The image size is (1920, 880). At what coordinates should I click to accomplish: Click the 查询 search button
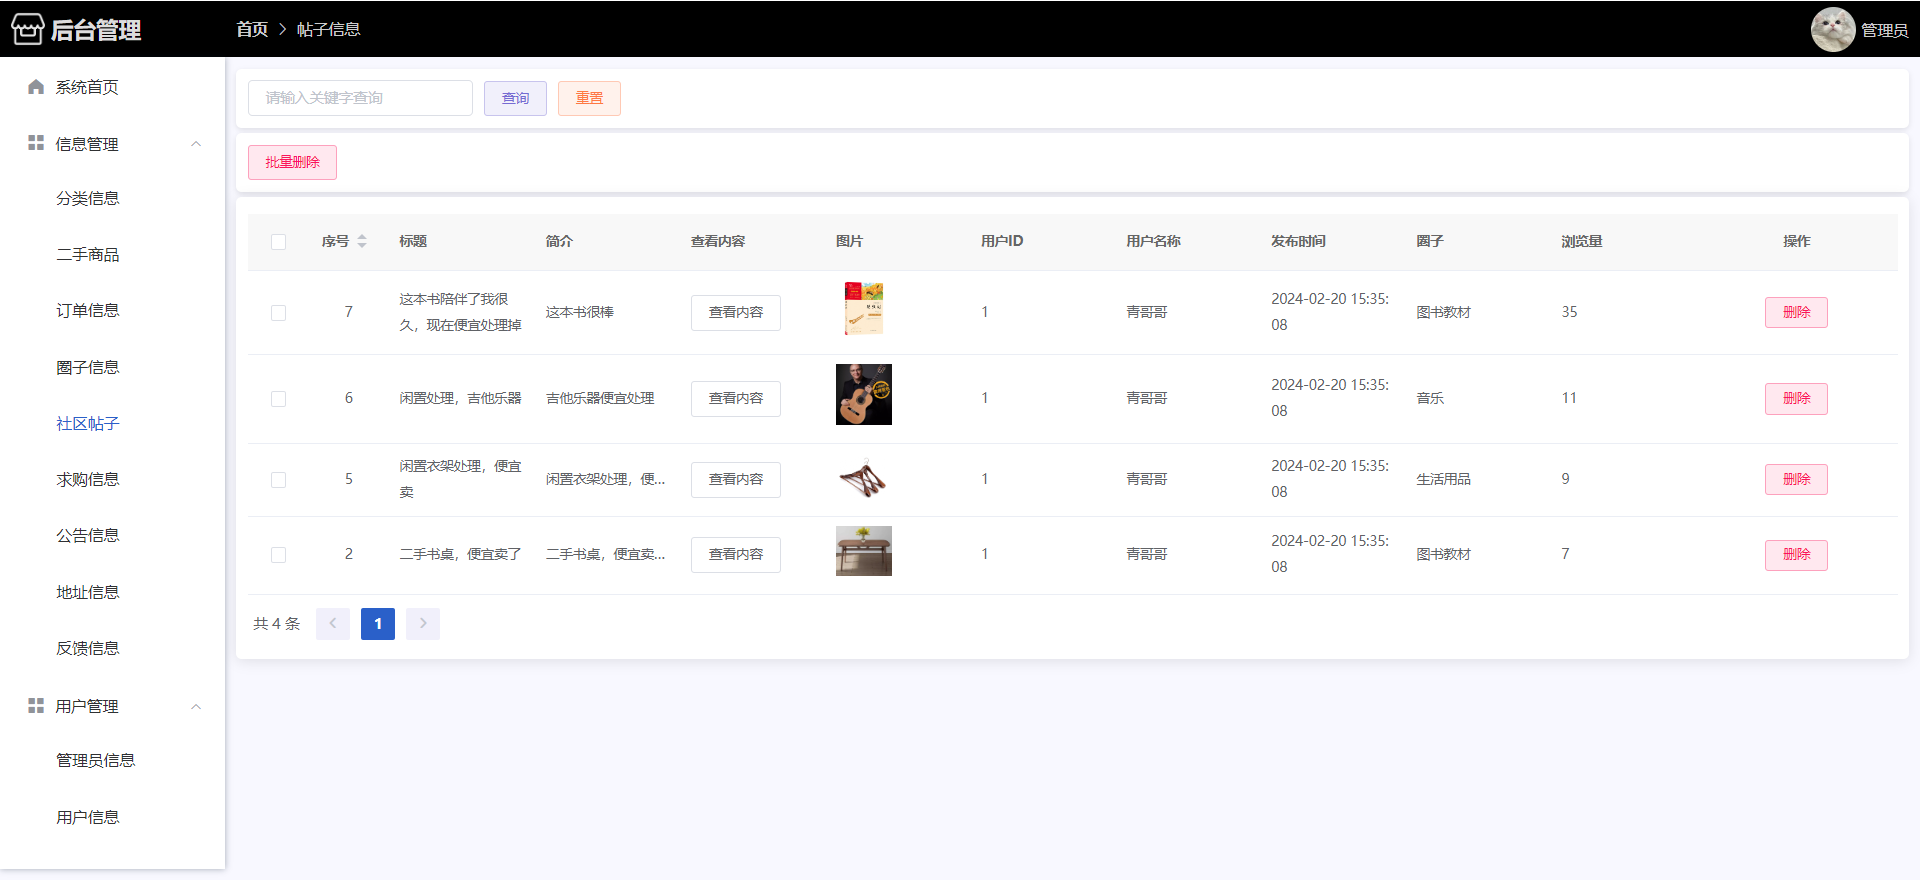click(515, 98)
